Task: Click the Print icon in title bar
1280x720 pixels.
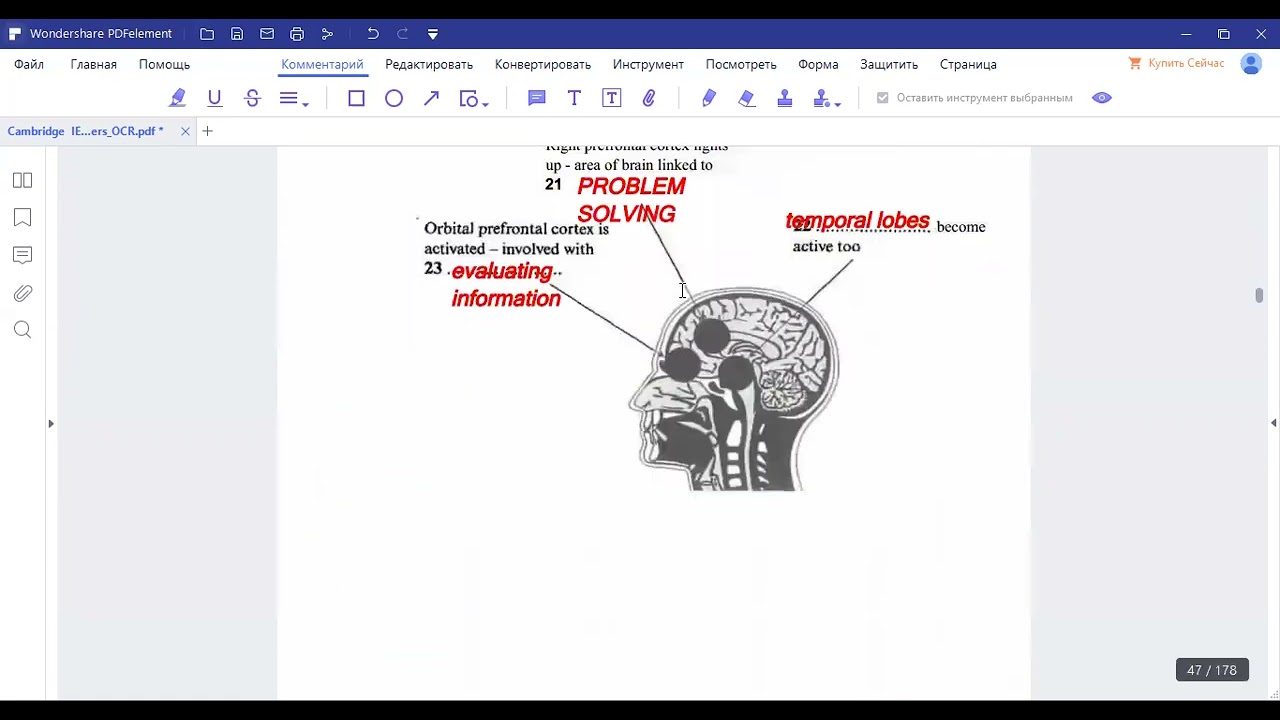Action: [x=297, y=34]
